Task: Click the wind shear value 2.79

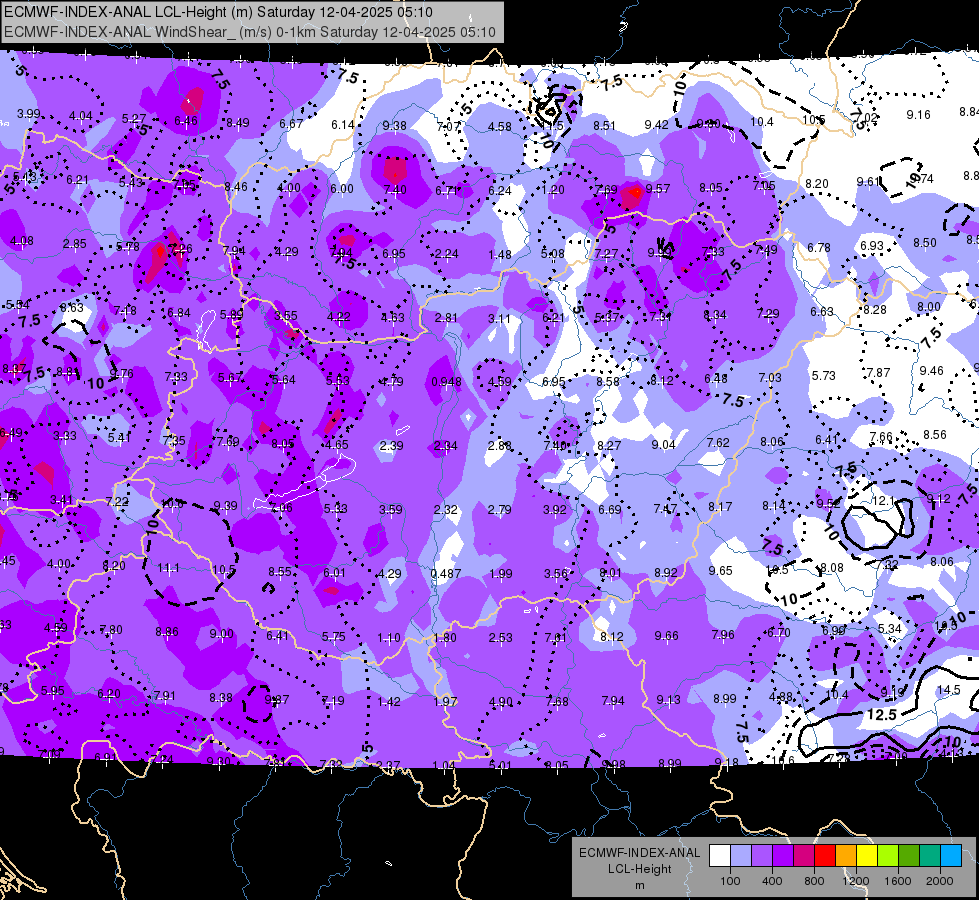Action: pos(499,510)
